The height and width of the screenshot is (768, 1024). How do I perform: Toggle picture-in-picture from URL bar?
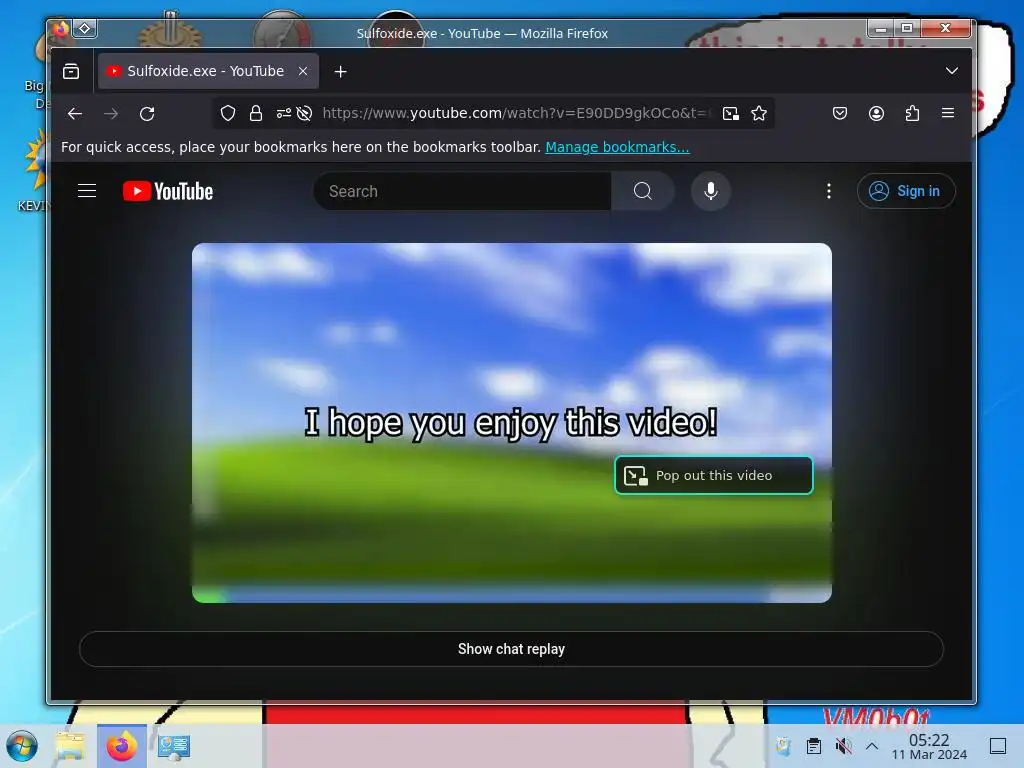click(731, 114)
